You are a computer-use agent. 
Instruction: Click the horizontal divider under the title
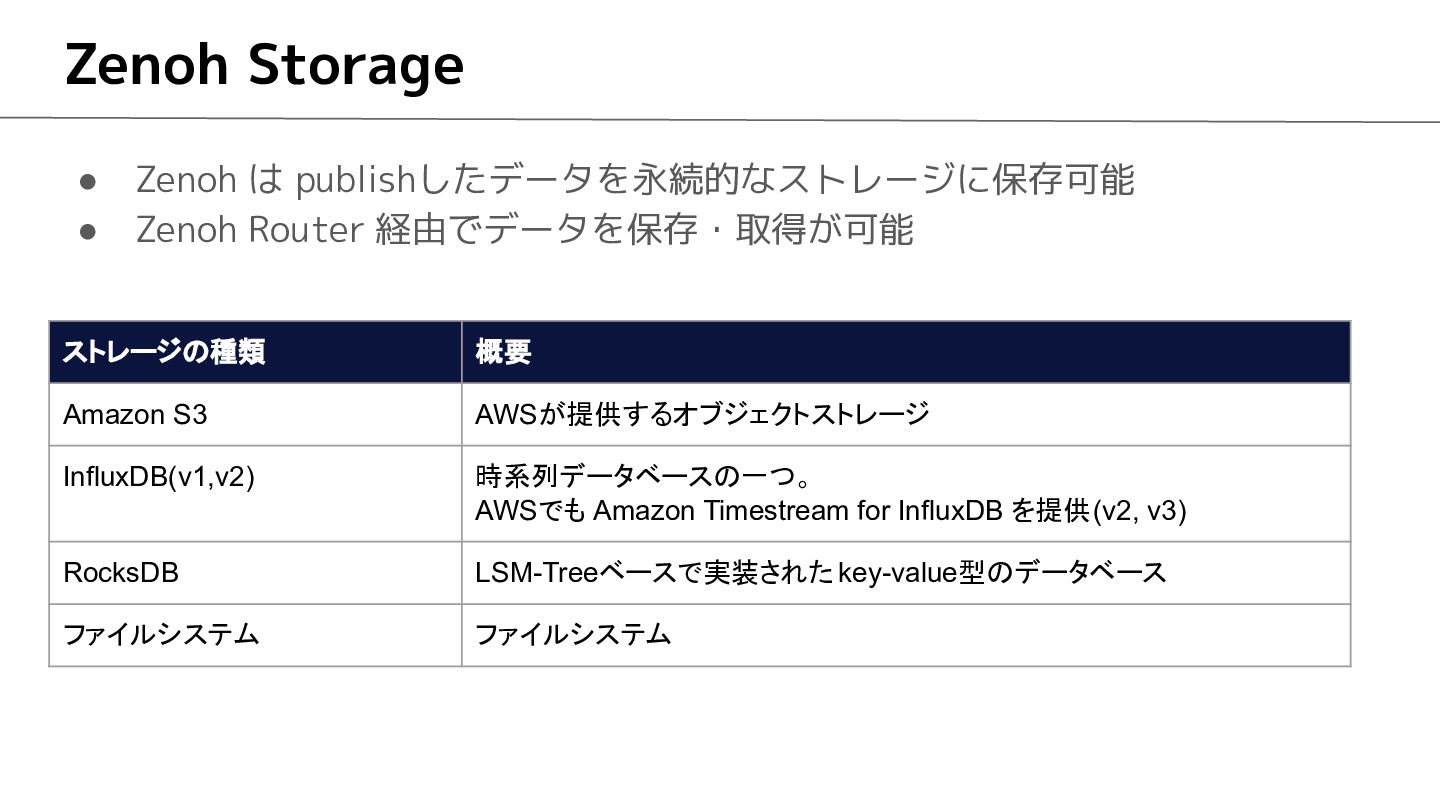(x=720, y=120)
